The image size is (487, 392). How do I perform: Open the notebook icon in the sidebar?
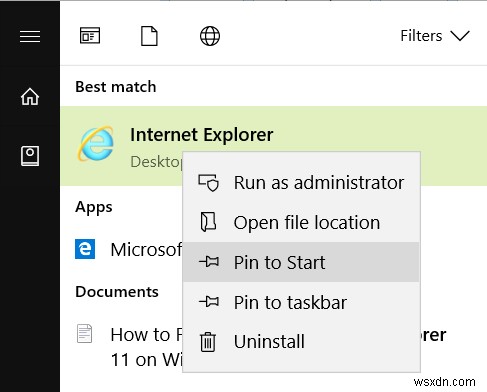(x=30, y=156)
